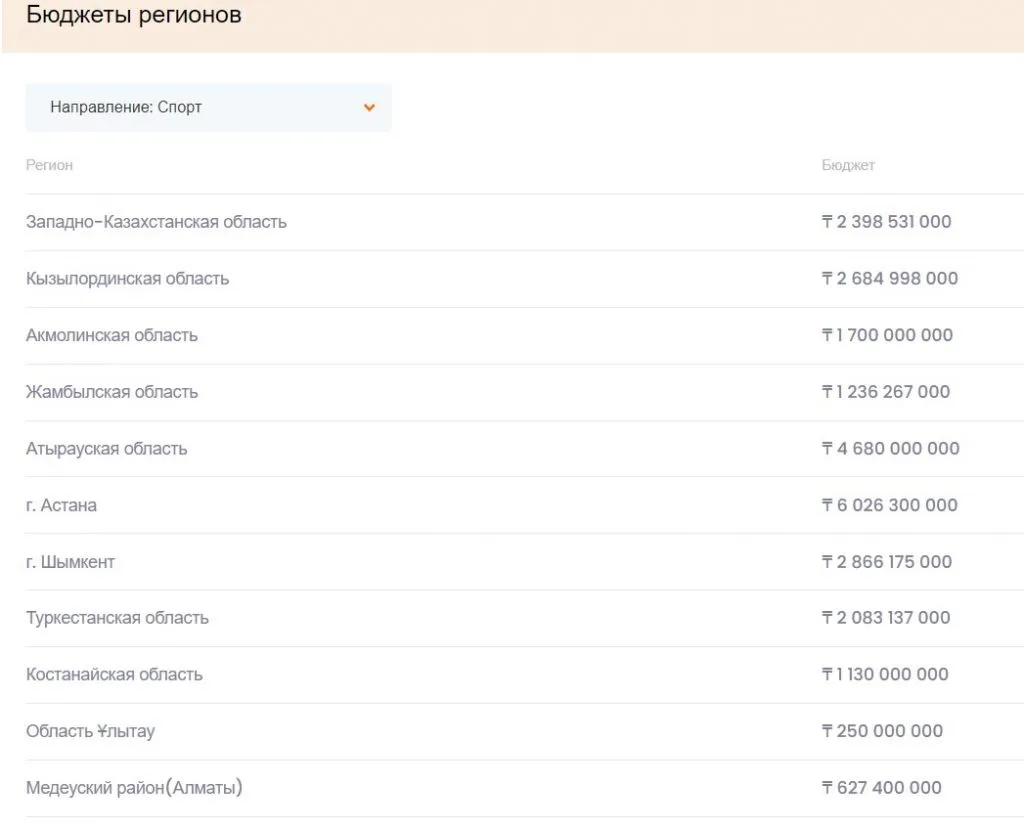Viewport: 1024px width, 828px height.
Task: Click the 'Бюджет' column header
Action: (848, 165)
